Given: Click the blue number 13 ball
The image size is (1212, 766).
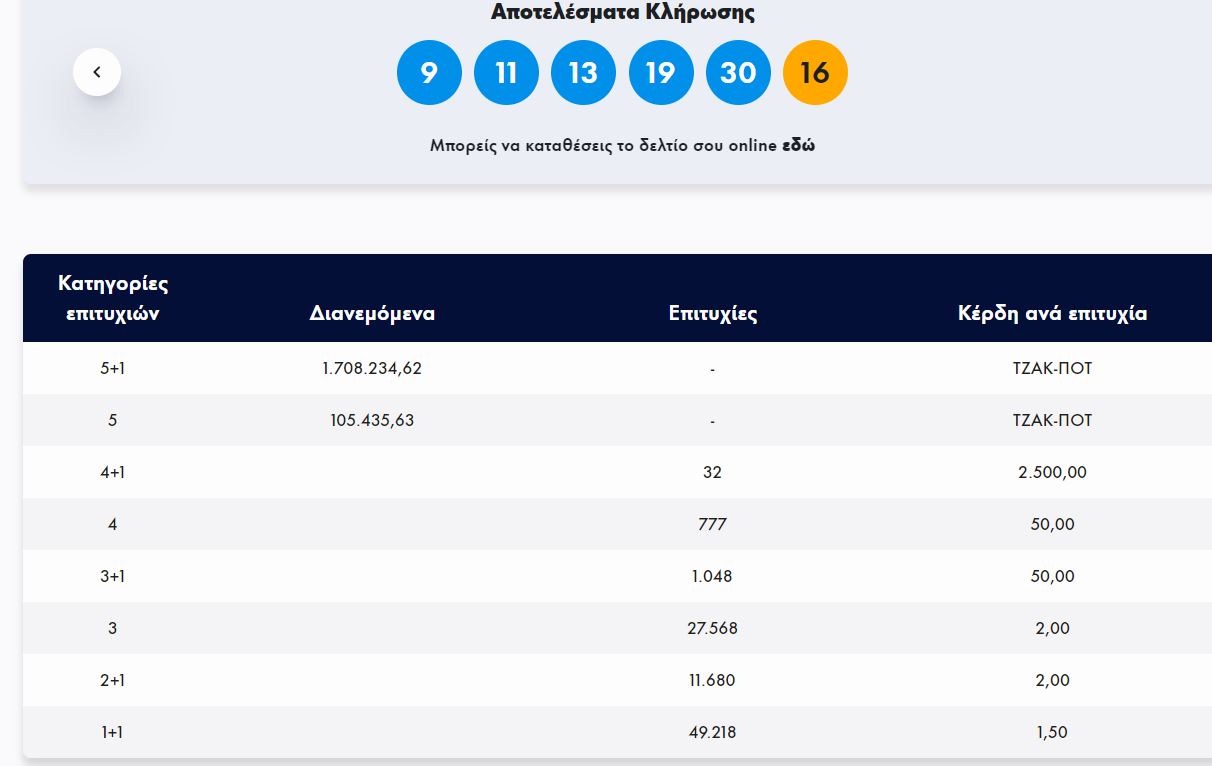Looking at the screenshot, I should [583, 73].
